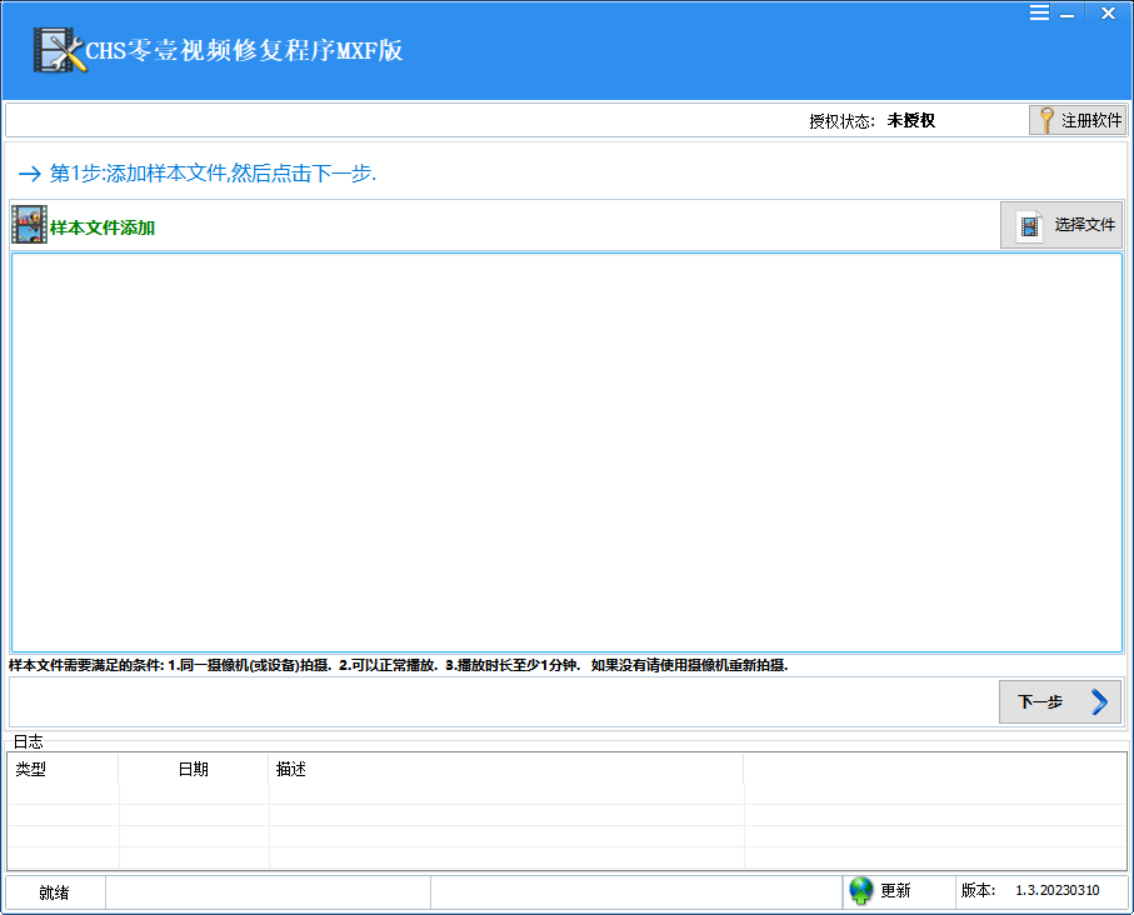Viewport: 1134px width, 915px height.
Task: Click 更新 to check for updates
Action: (x=894, y=890)
